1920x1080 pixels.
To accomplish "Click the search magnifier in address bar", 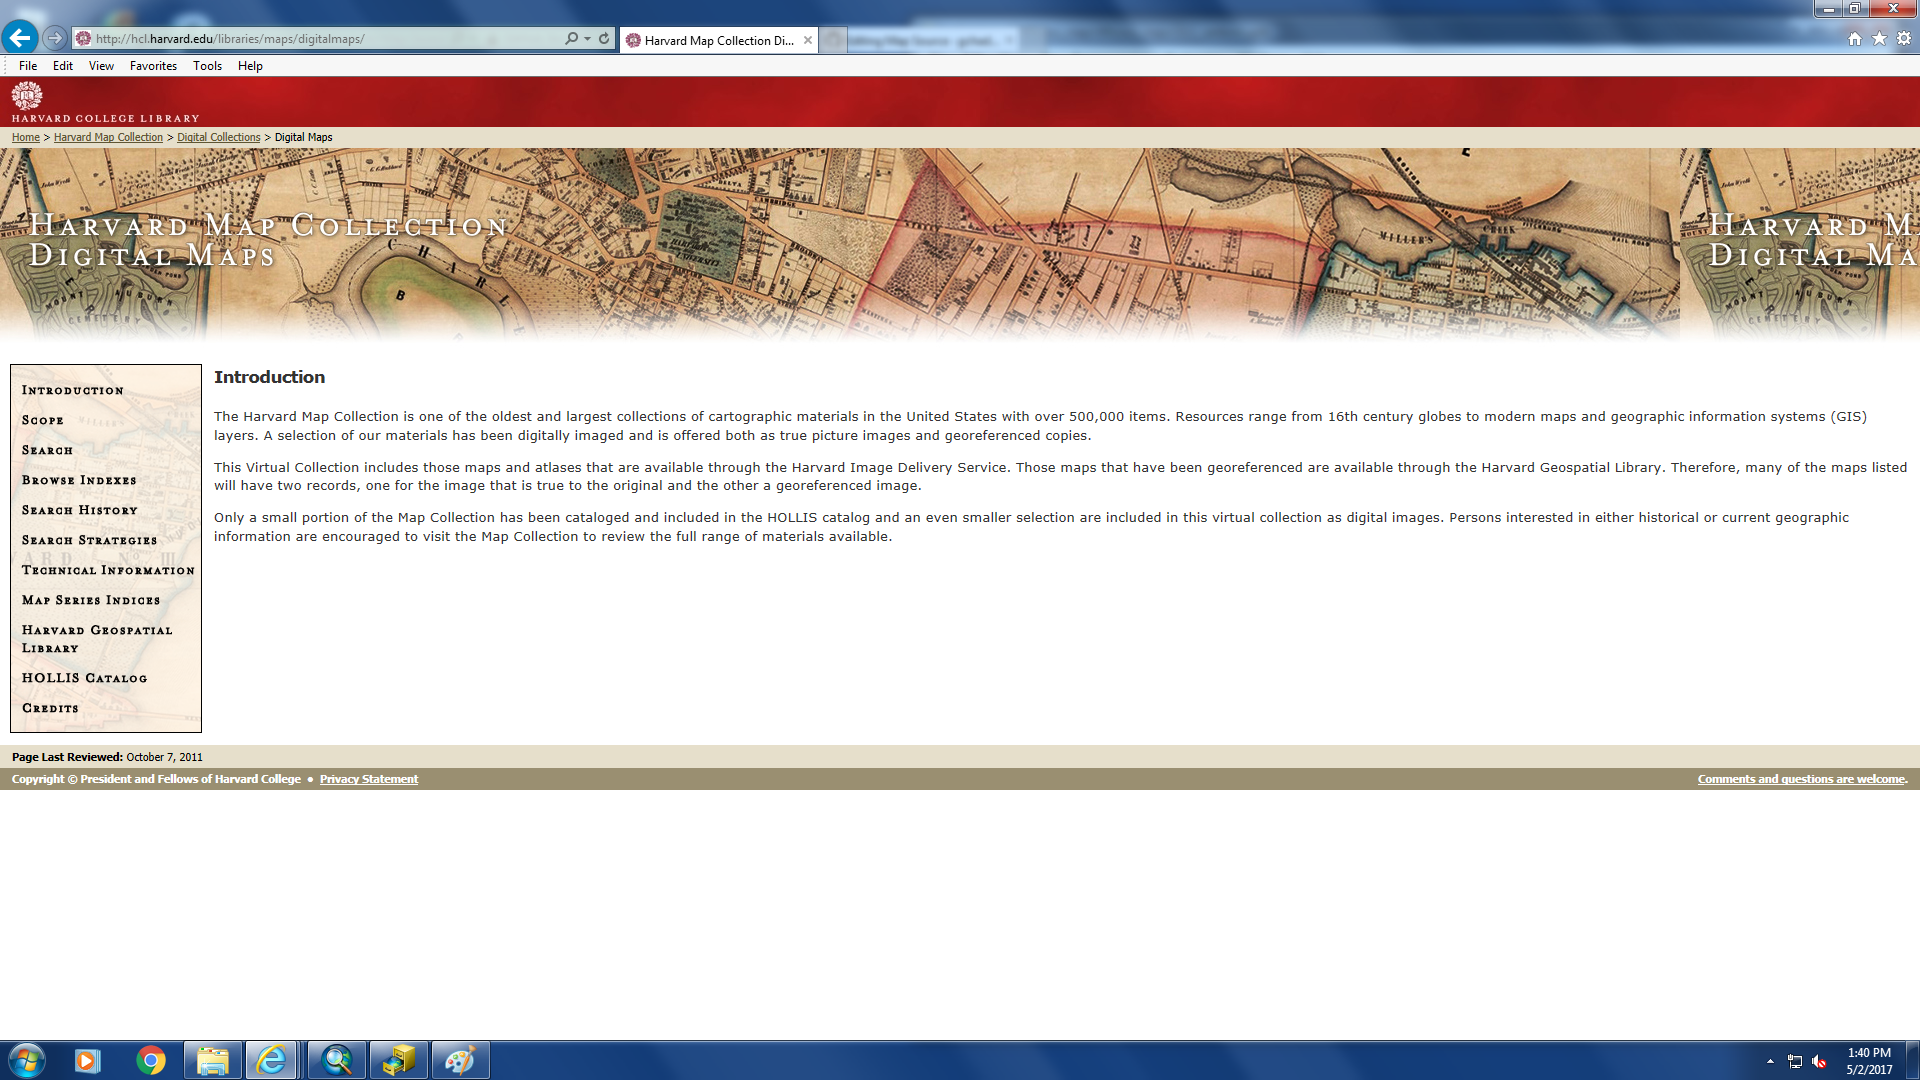I will point(571,38).
